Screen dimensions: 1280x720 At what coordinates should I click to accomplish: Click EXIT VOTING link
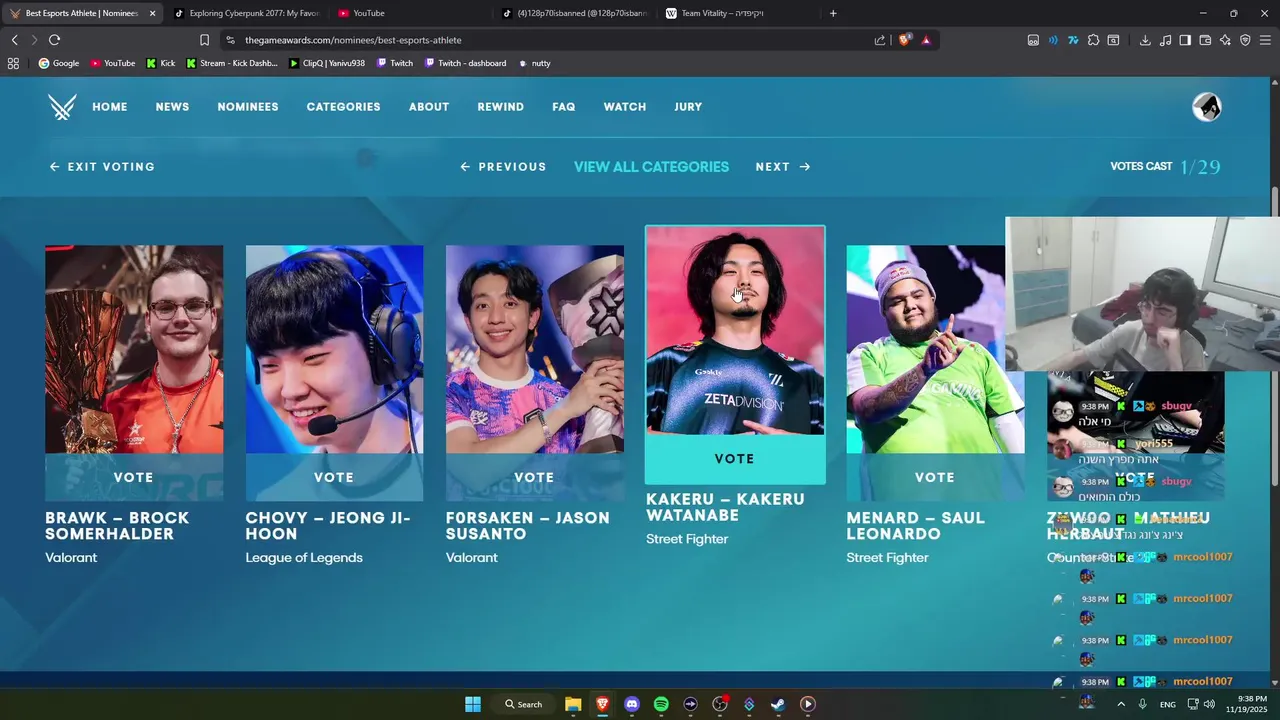coord(102,167)
